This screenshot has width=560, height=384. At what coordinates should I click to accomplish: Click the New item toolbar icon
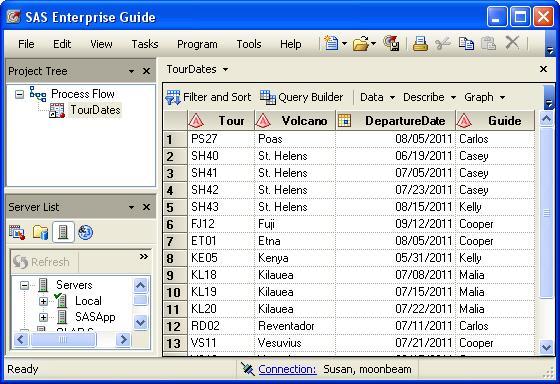[331, 44]
